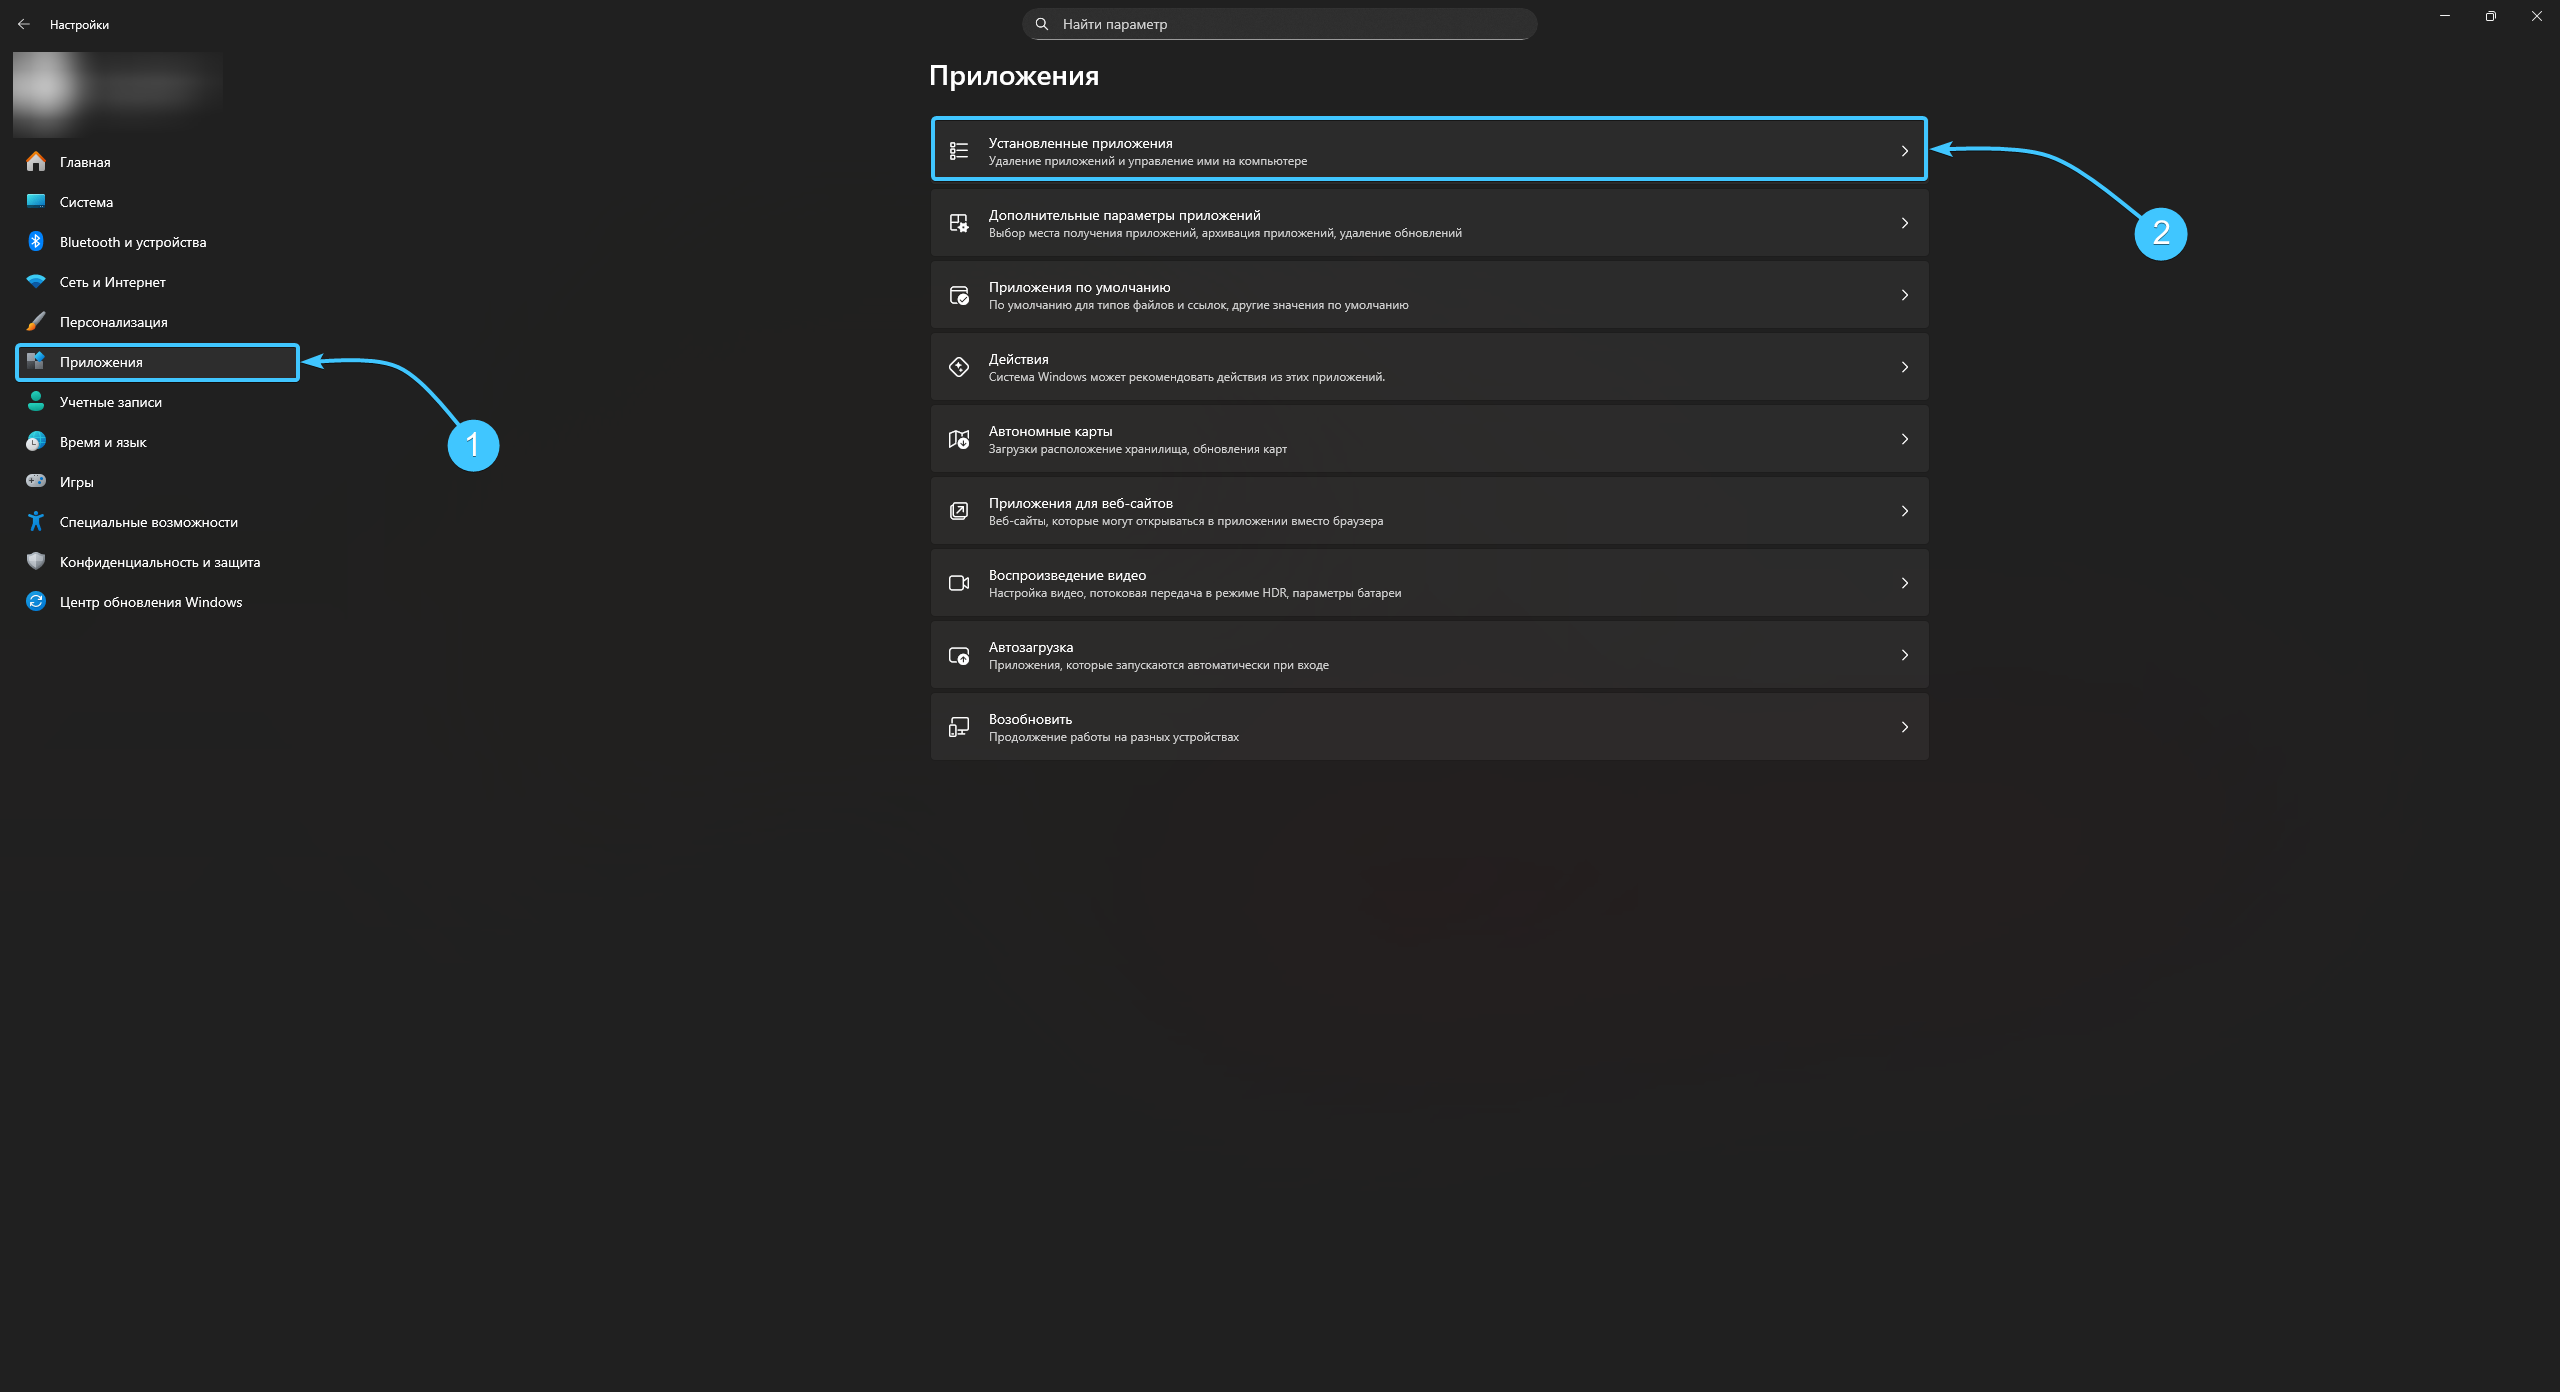Expand Default apps chevron arrow
Image resolution: width=2560 pixels, height=1392 pixels.
pos(1904,295)
